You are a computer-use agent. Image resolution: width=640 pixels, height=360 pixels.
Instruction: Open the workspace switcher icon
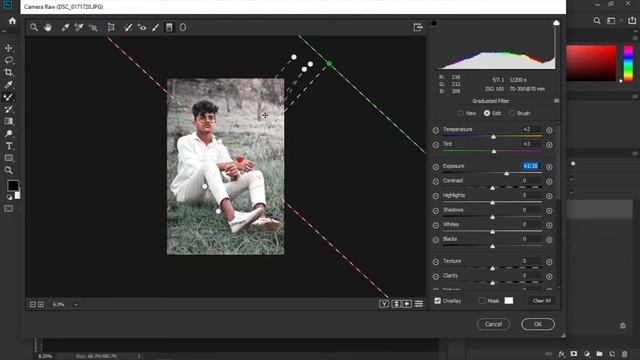[x=611, y=20]
